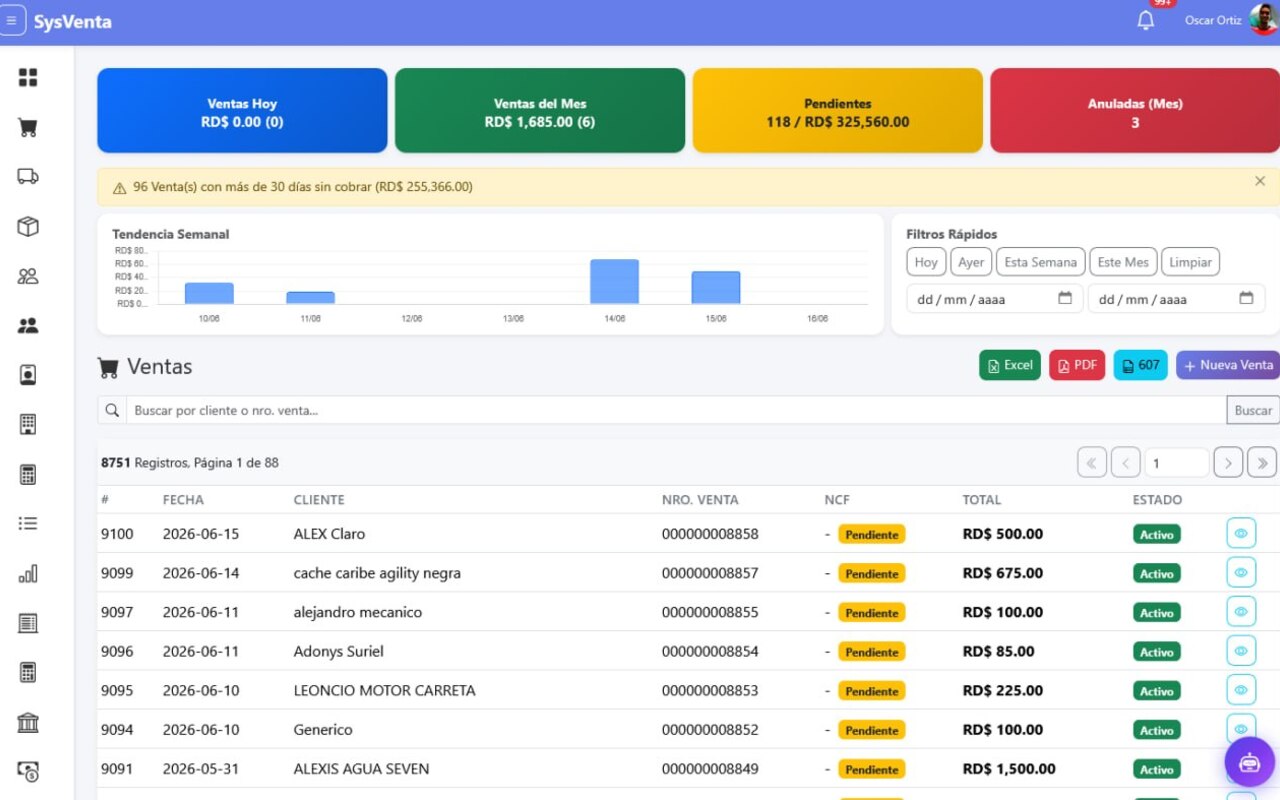Filter sales by Este Mes
The image size is (1280, 800).
tap(1123, 262)
